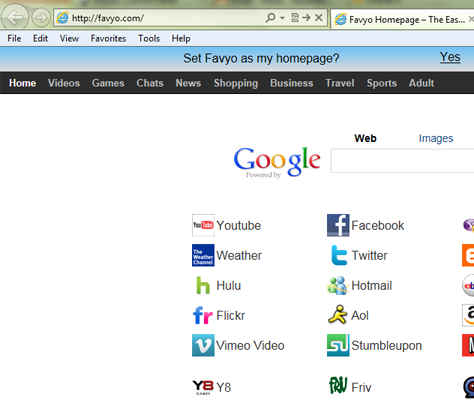Viewport: 474px width, 400px height.
Task: Click the eBay icon
Action: click(x=468, y=285)
